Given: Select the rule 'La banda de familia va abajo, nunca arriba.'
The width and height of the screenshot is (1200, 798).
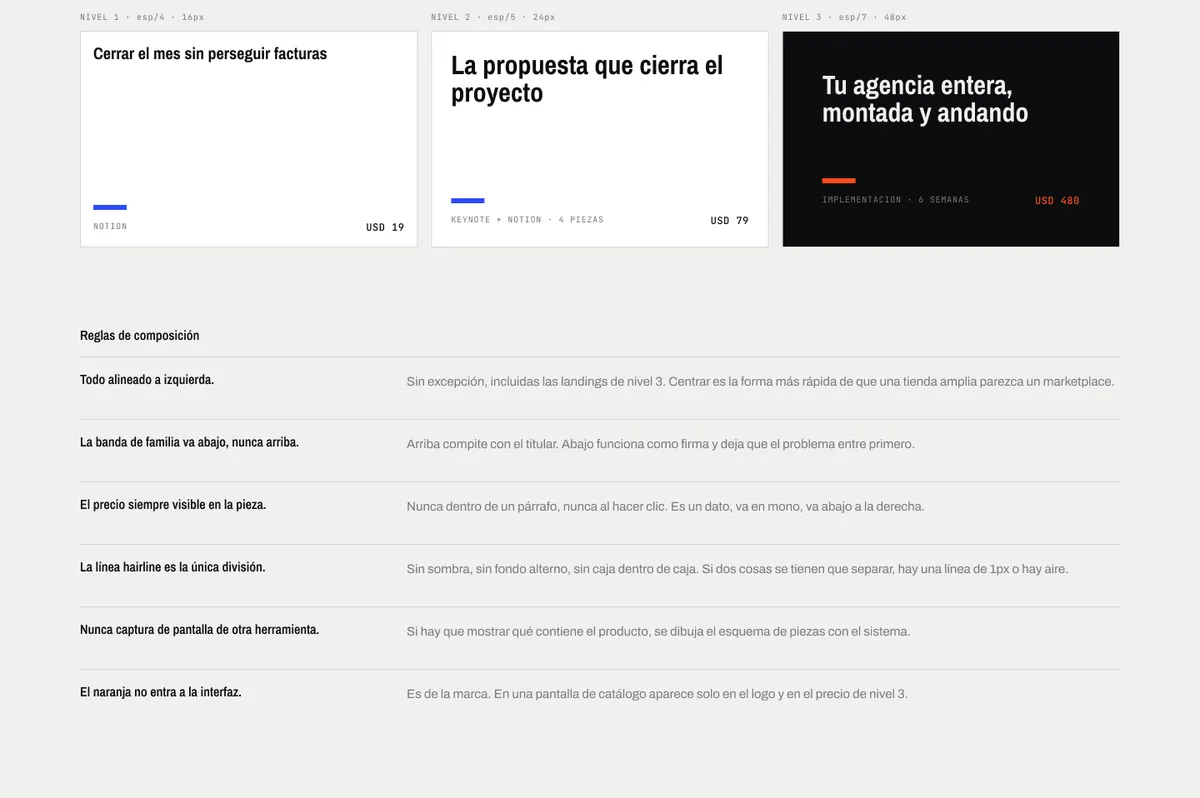Looking at the screenshot, I should coord(189,442).
